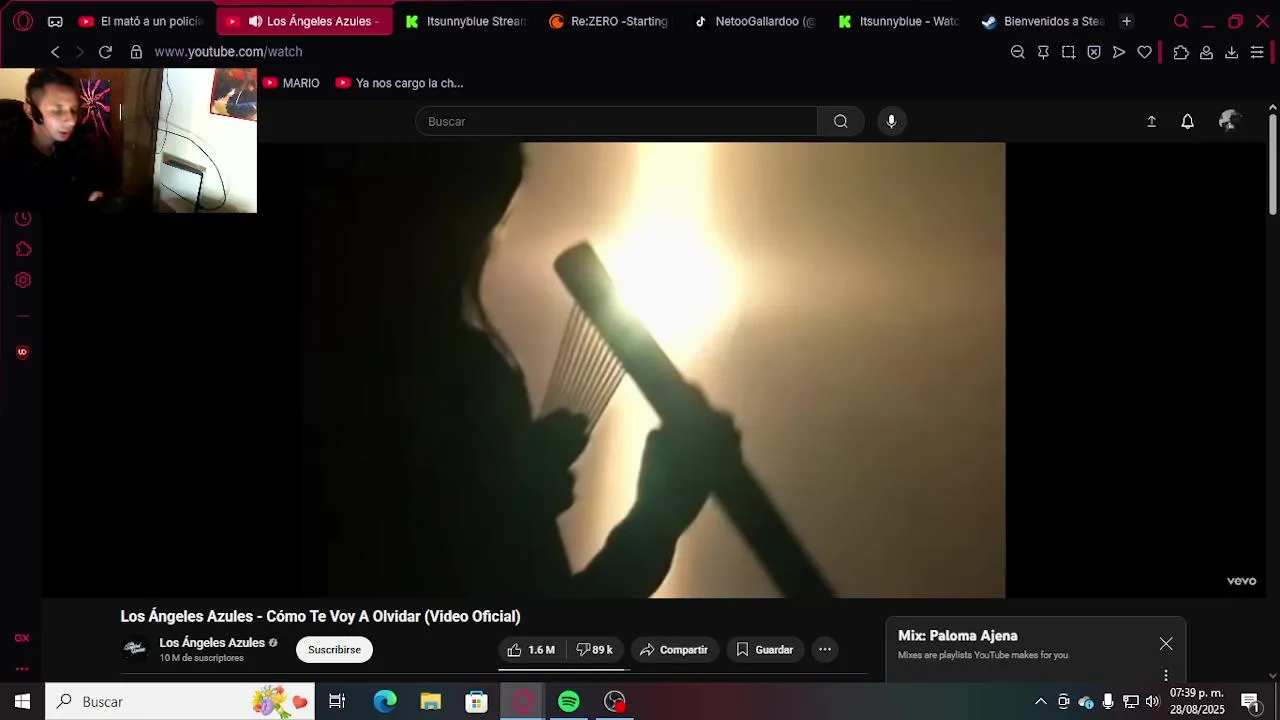1280x720 pixels.
Task: Open Spotify from the taskbar
Action: (569, 702)
